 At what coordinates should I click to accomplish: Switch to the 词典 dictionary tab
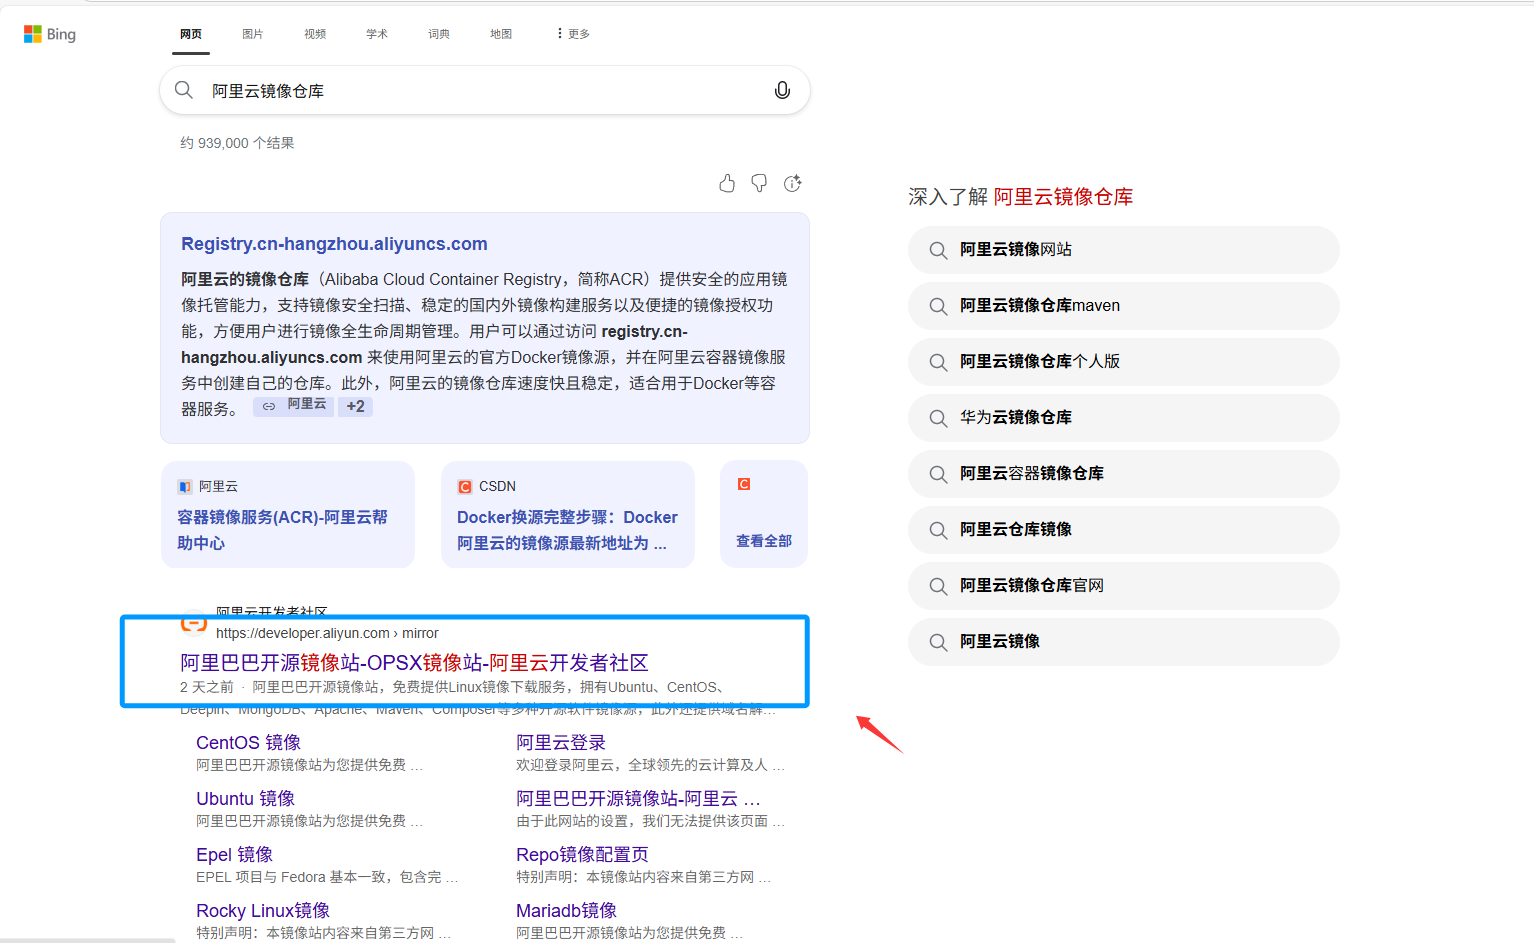pos(439,34)
